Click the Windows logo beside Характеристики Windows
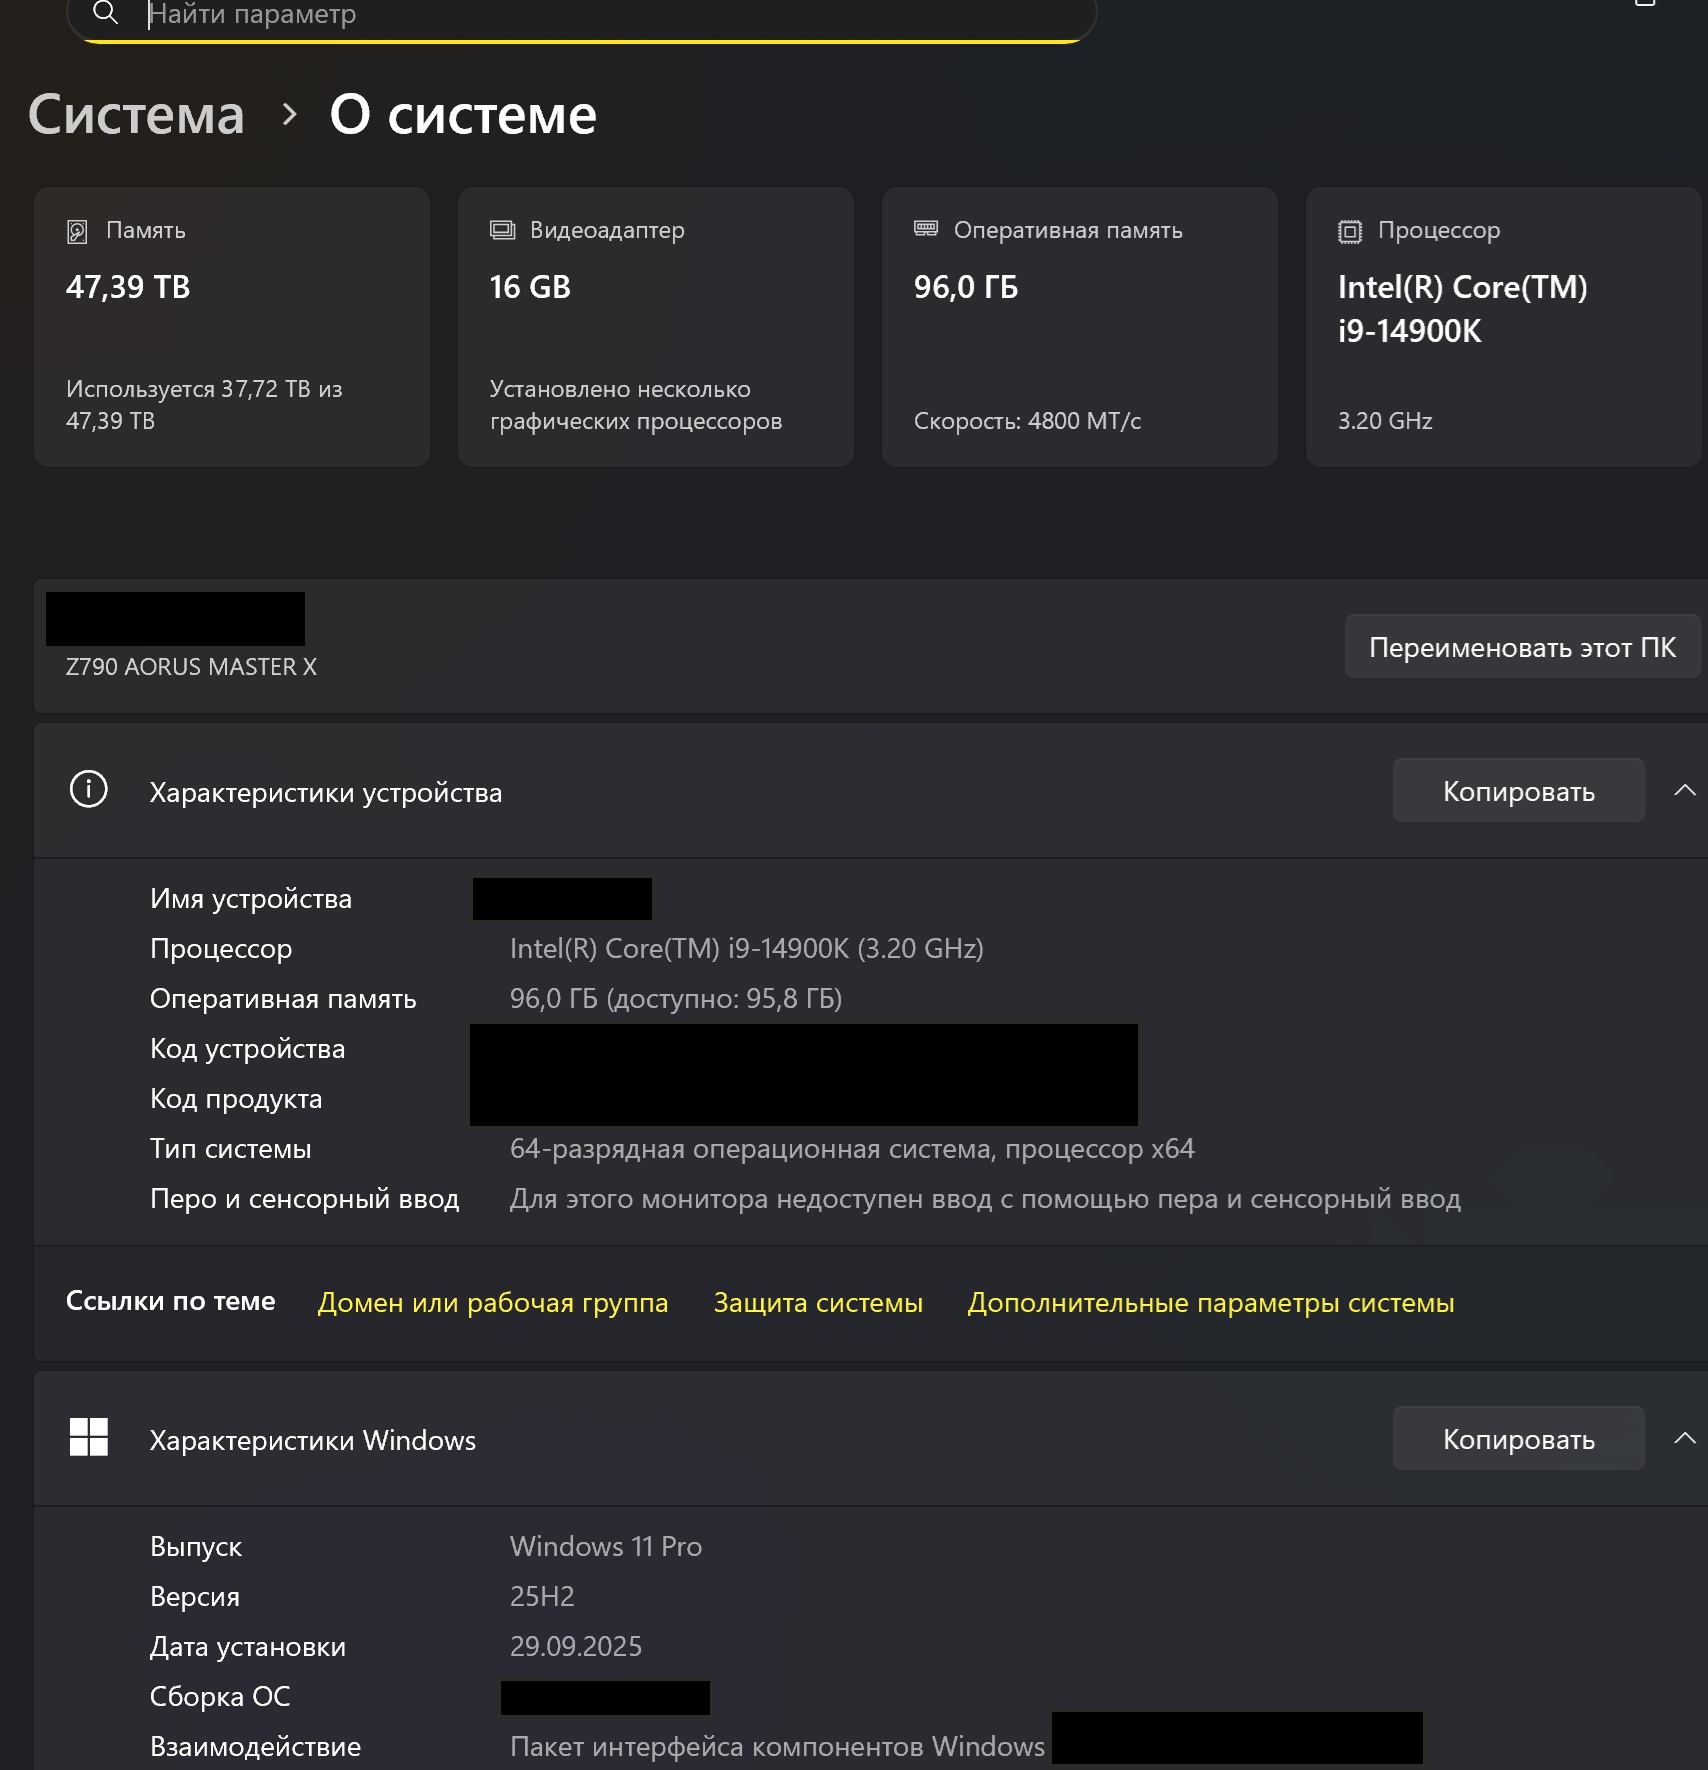The image size is (1708, 1770). coord(89,1437)
